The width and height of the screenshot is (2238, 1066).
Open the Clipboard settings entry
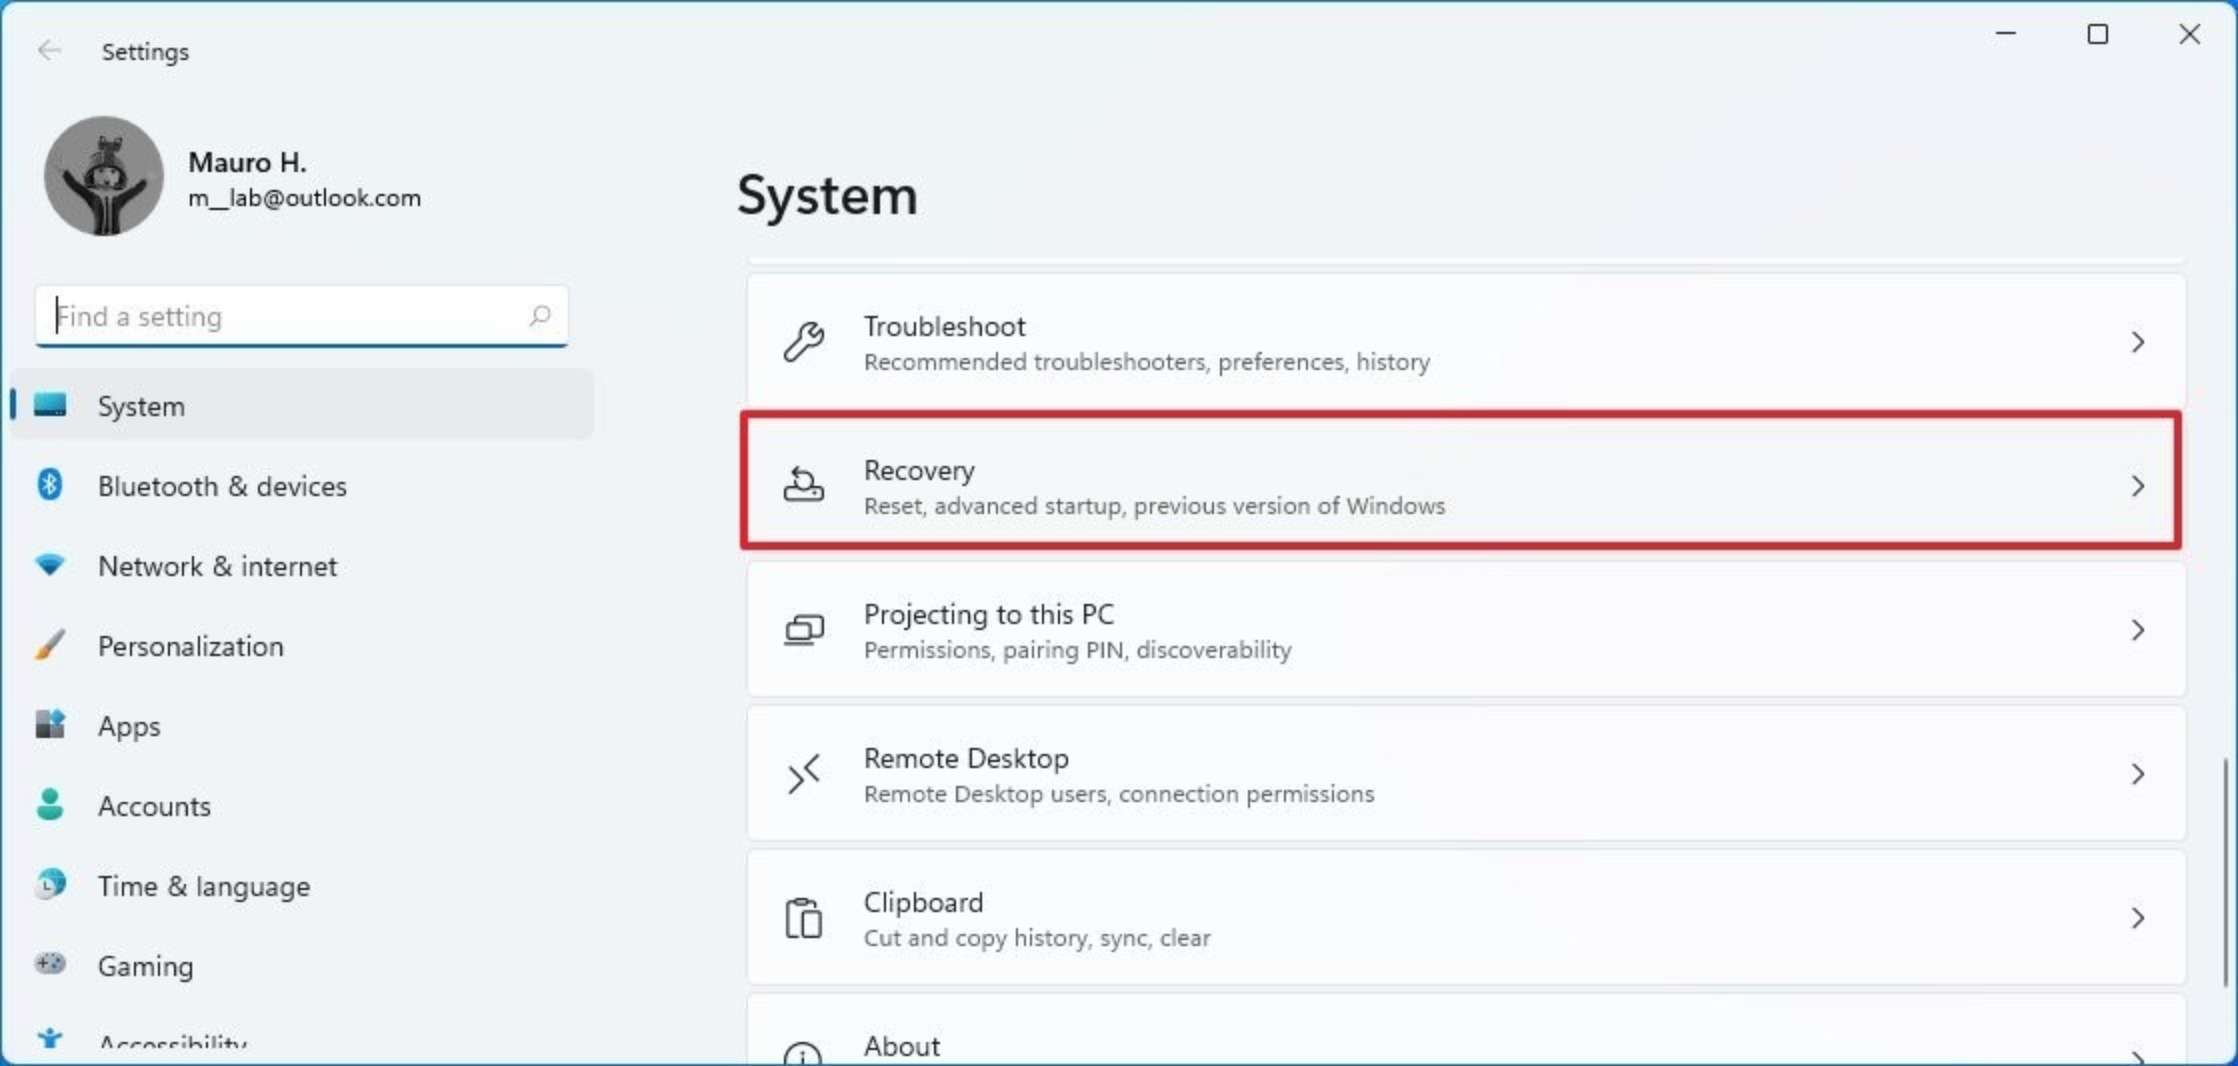pos(1466,918)
